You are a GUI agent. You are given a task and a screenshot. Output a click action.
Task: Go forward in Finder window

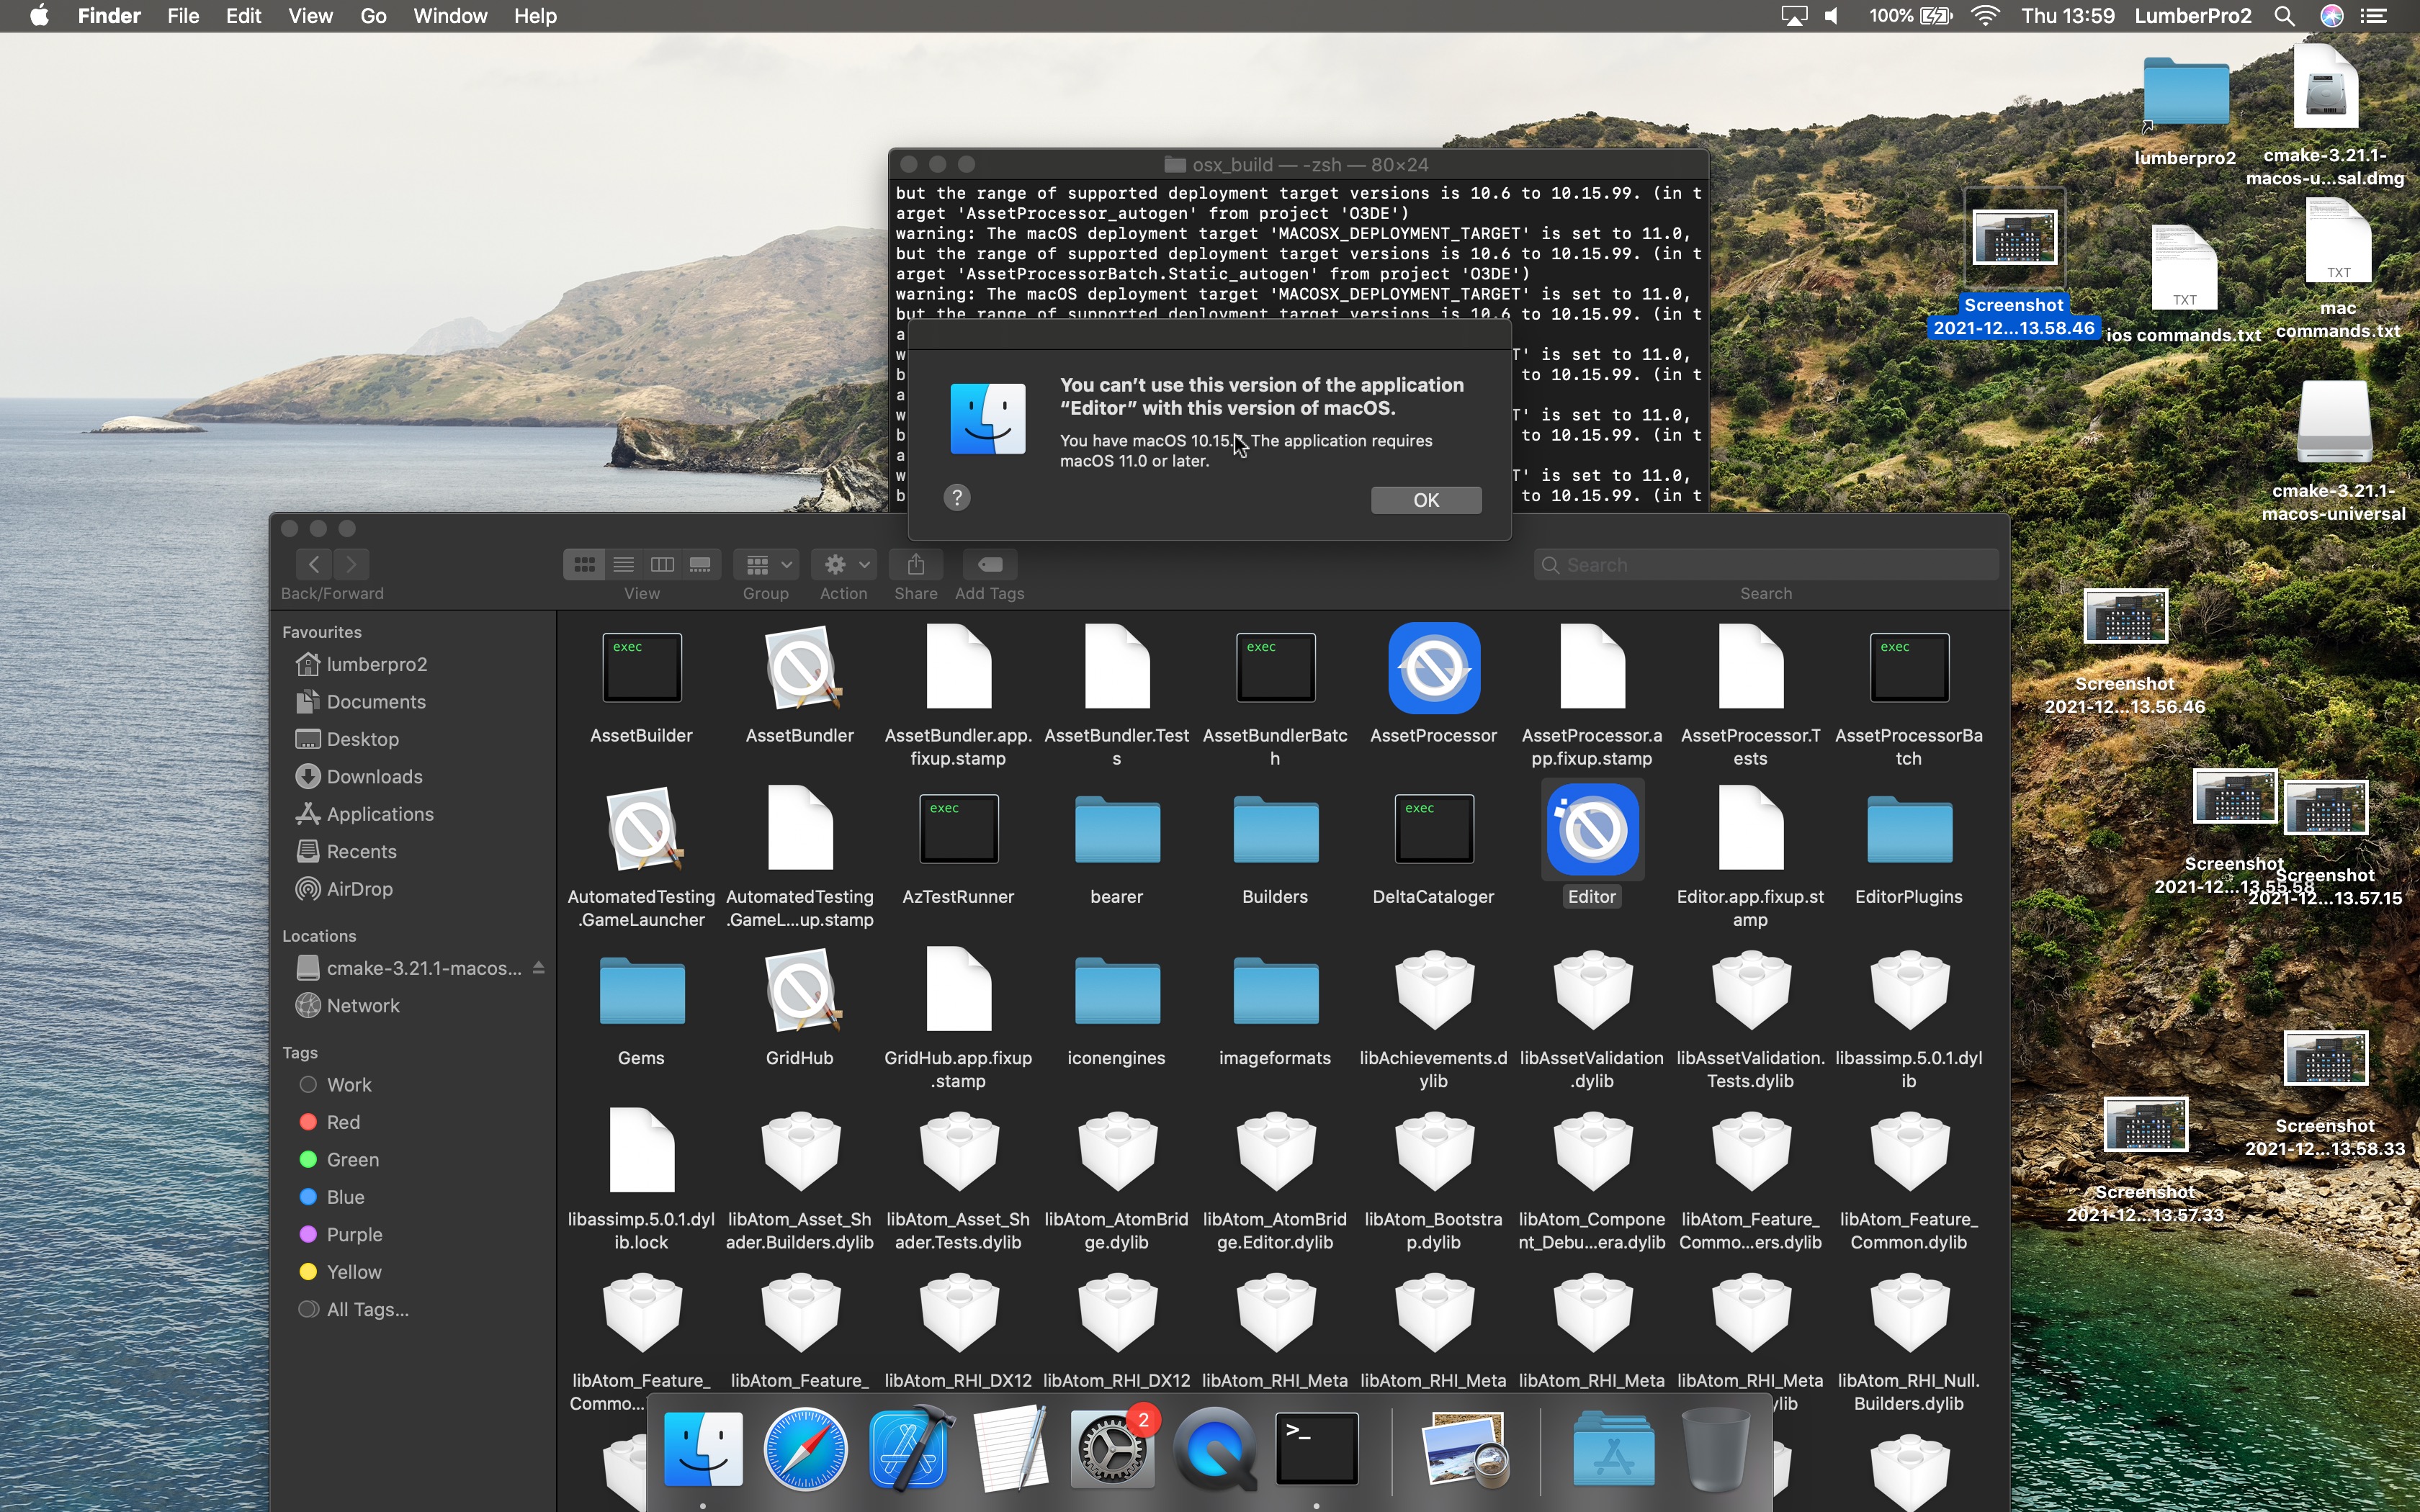point(351,564)
